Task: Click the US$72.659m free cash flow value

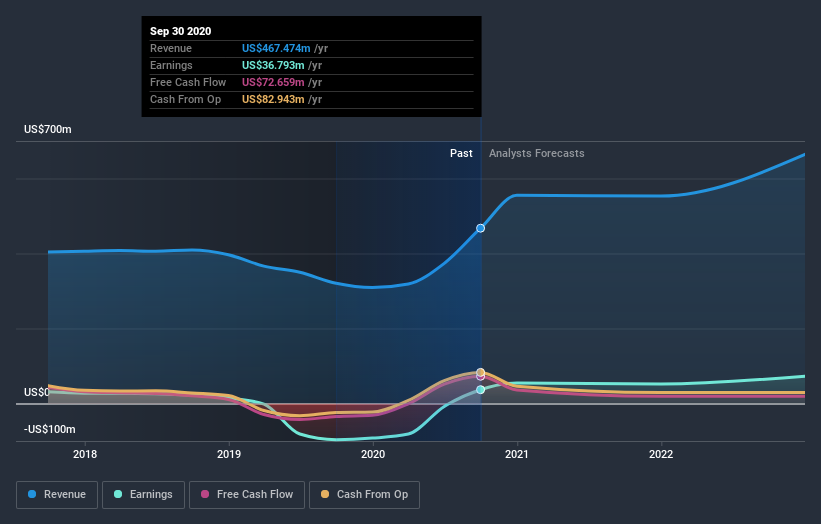Action: [x=273, y=82]
